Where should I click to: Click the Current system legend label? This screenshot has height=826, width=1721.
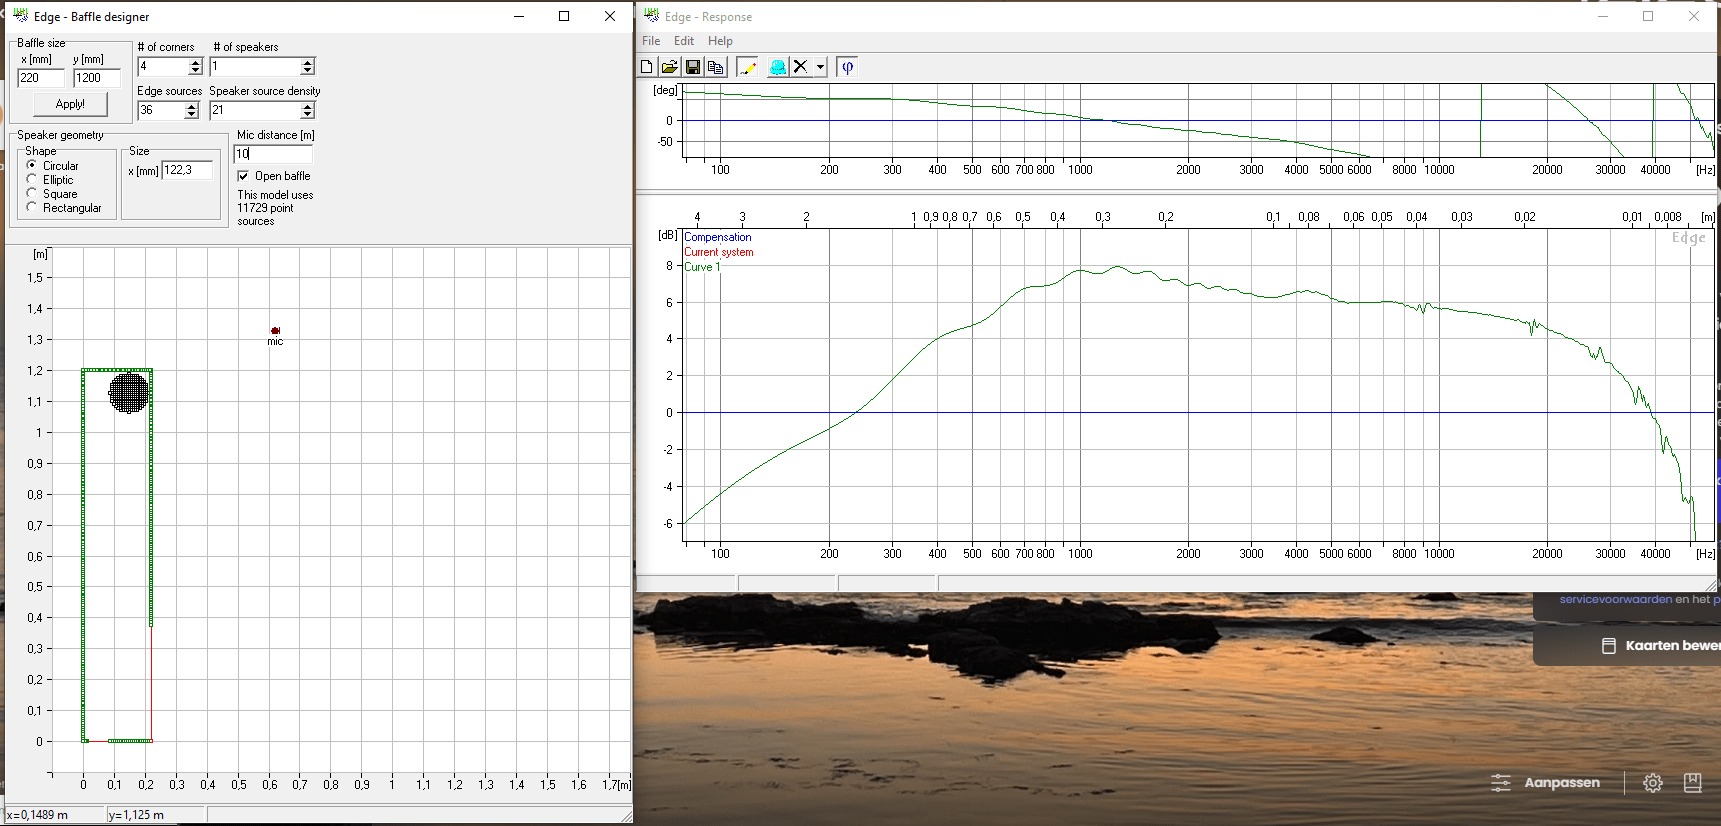(x=719, y=252)
